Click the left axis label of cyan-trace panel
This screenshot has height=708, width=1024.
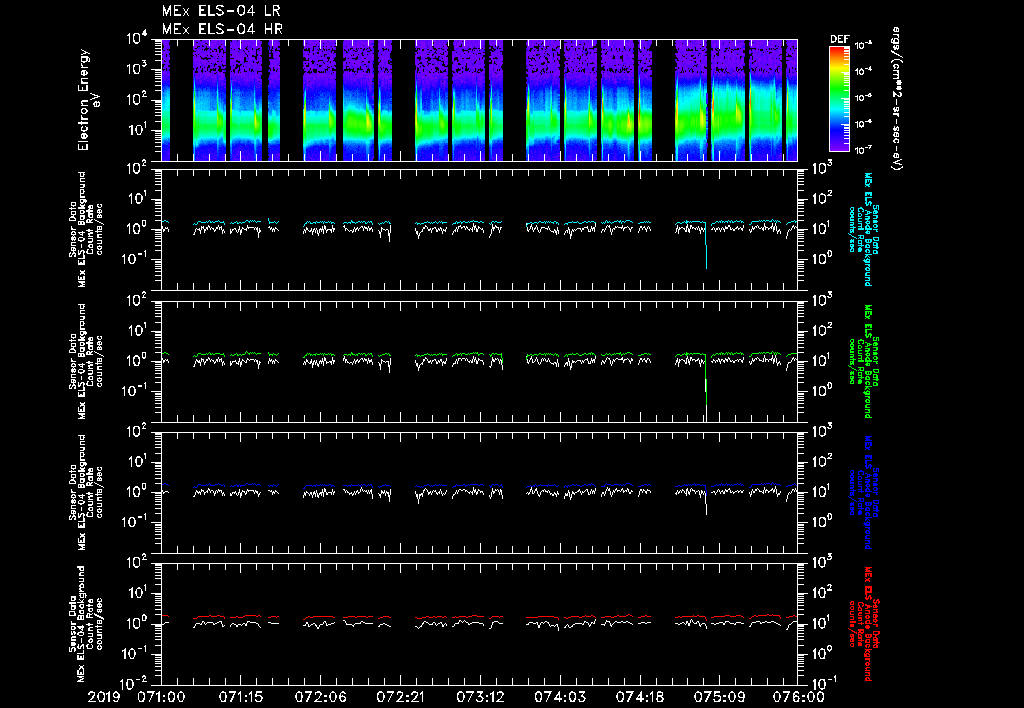coord(86,229)
